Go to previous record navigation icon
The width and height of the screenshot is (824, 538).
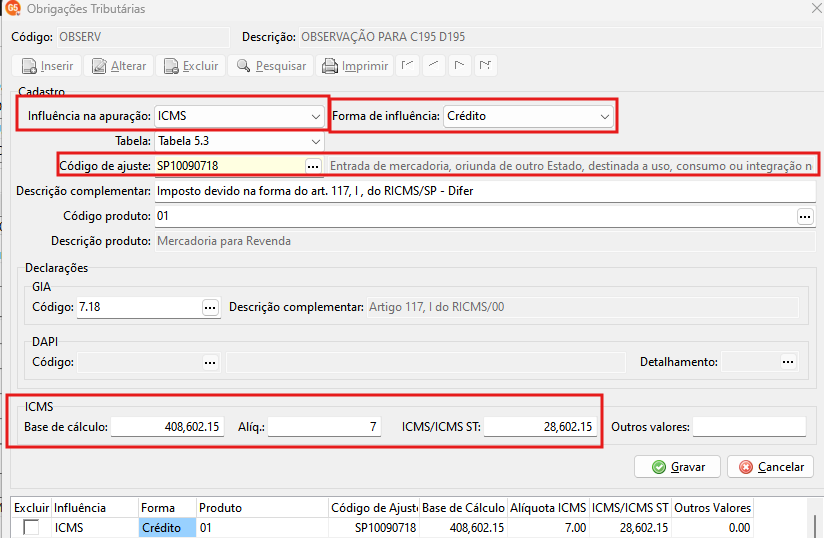click(434, 66)
